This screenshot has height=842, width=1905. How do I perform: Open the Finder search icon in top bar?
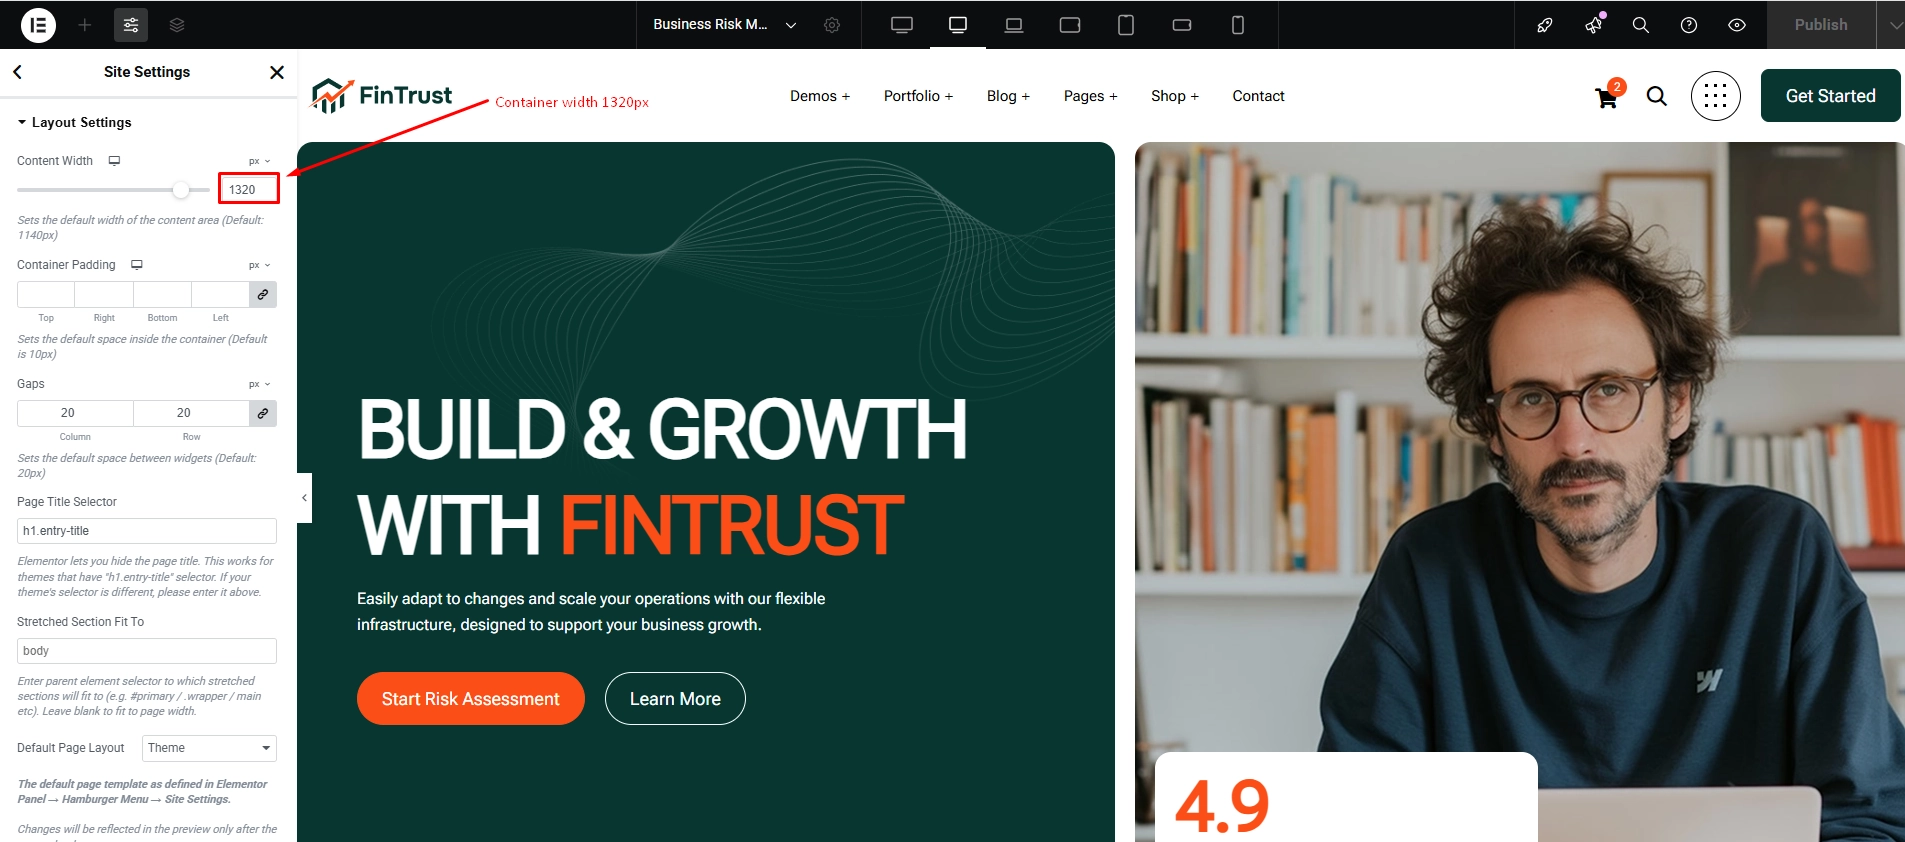tap(1641, 25)
